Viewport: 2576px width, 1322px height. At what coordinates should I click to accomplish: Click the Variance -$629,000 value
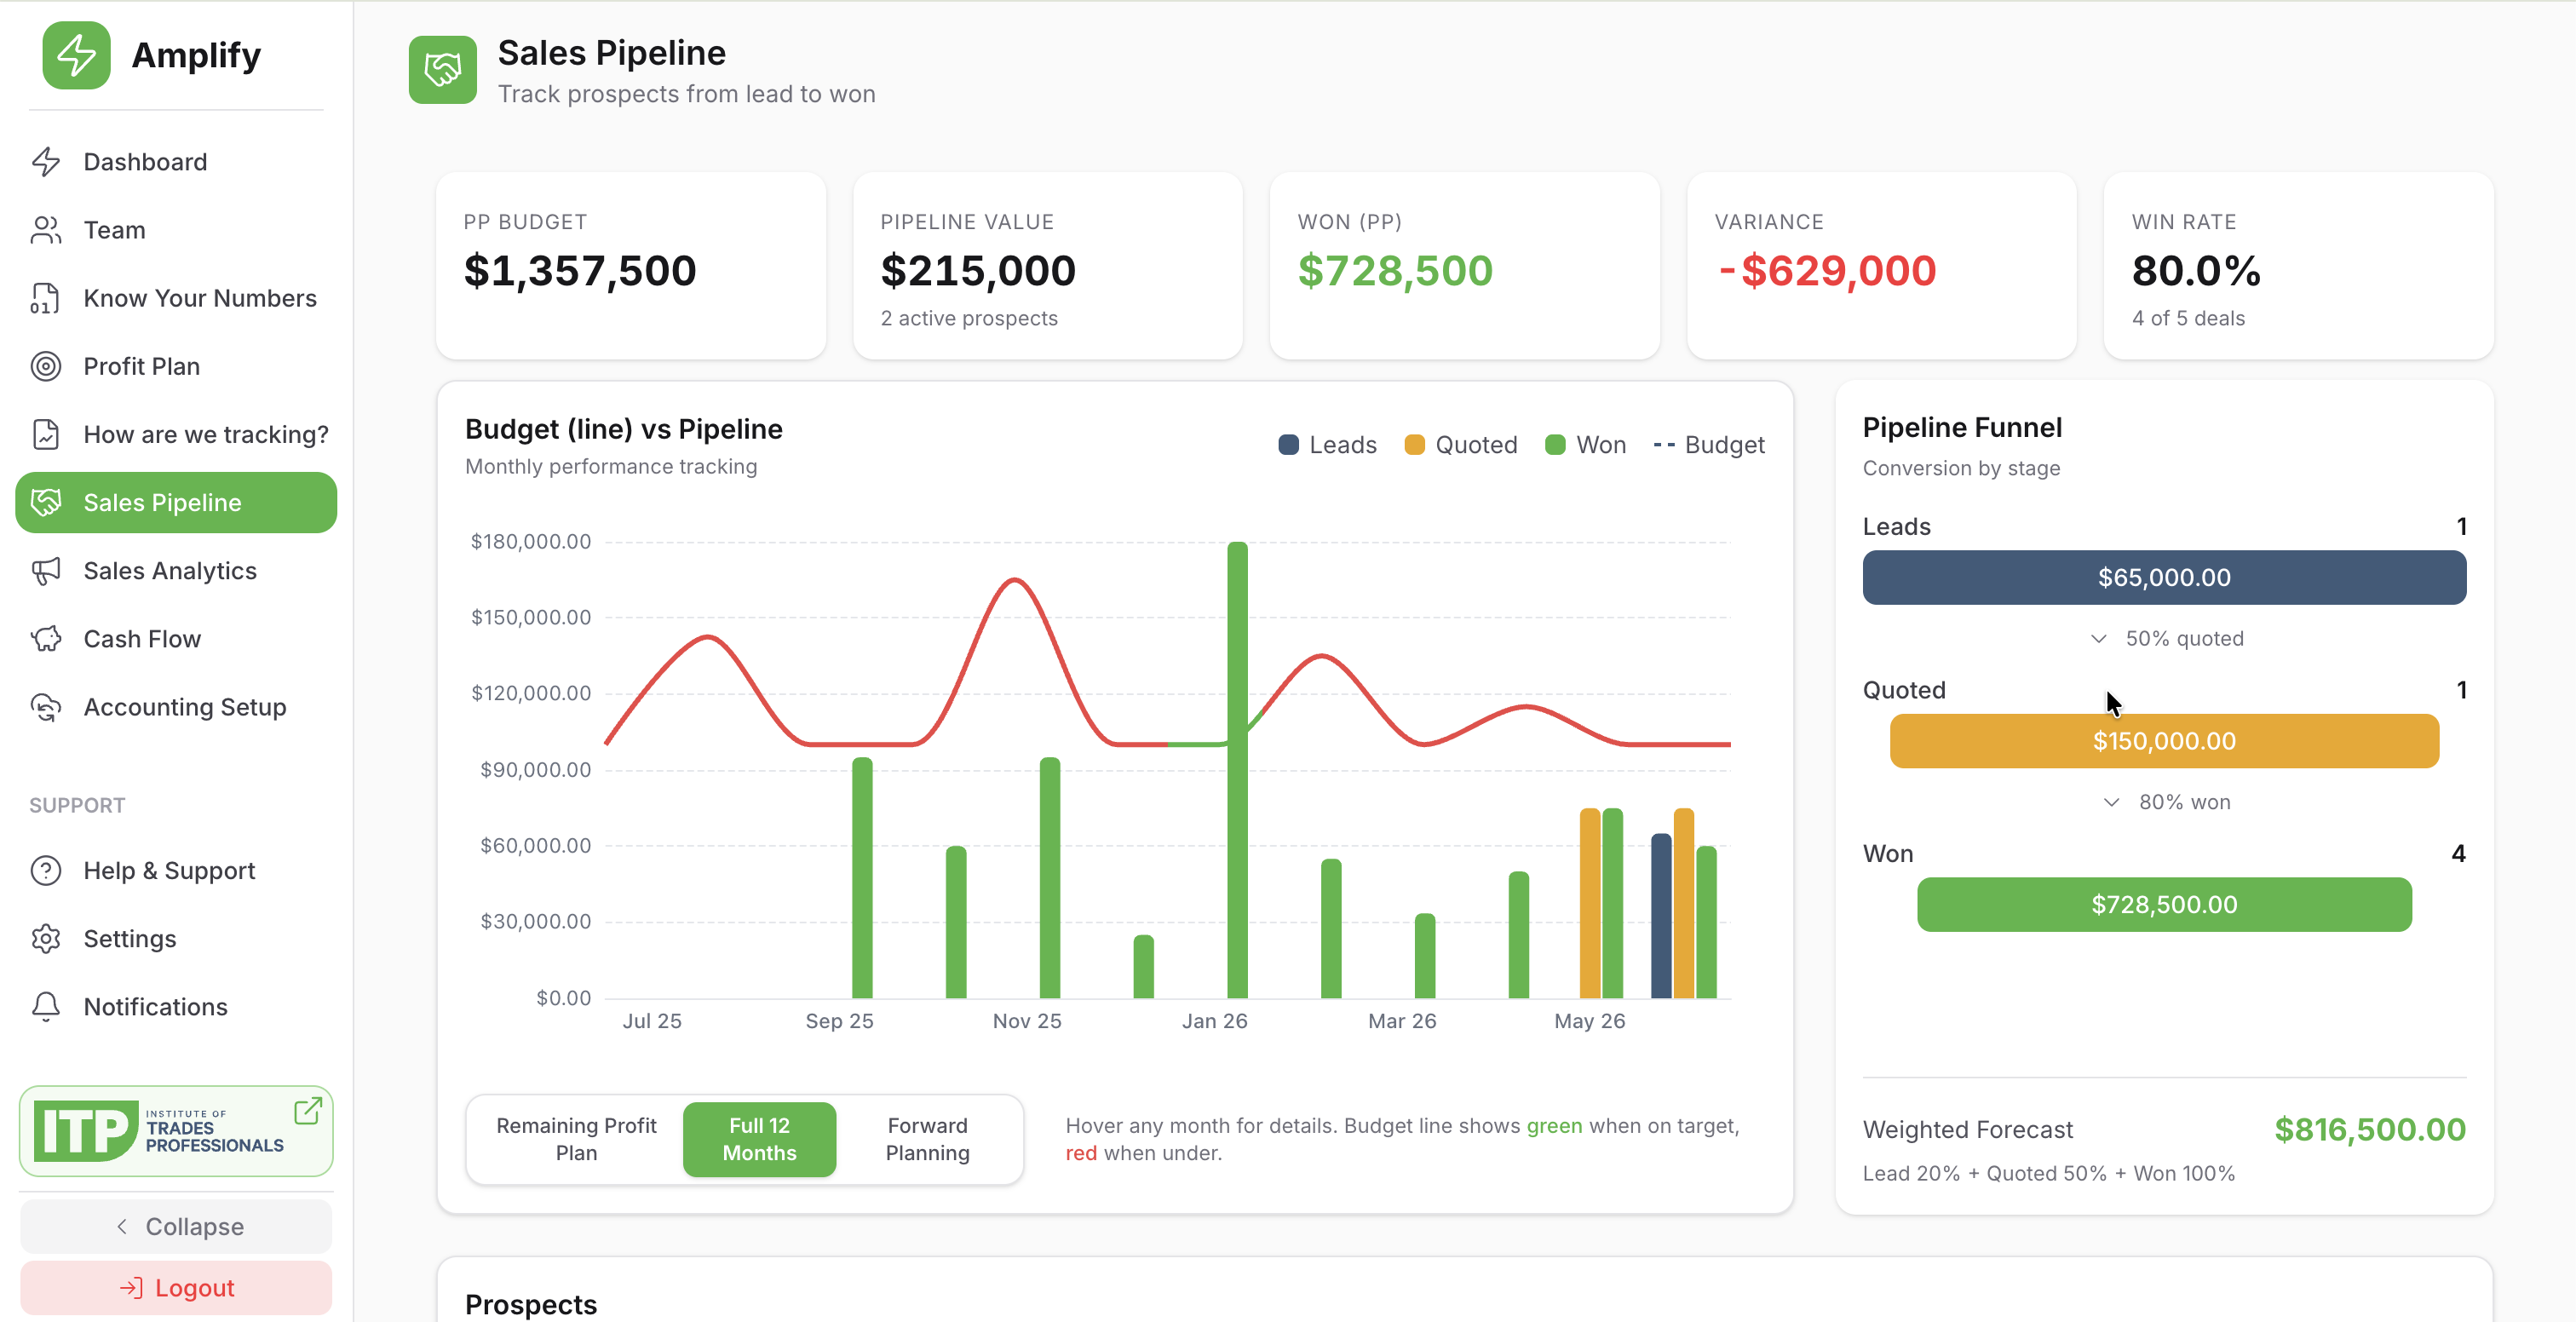click(1827, 271)
